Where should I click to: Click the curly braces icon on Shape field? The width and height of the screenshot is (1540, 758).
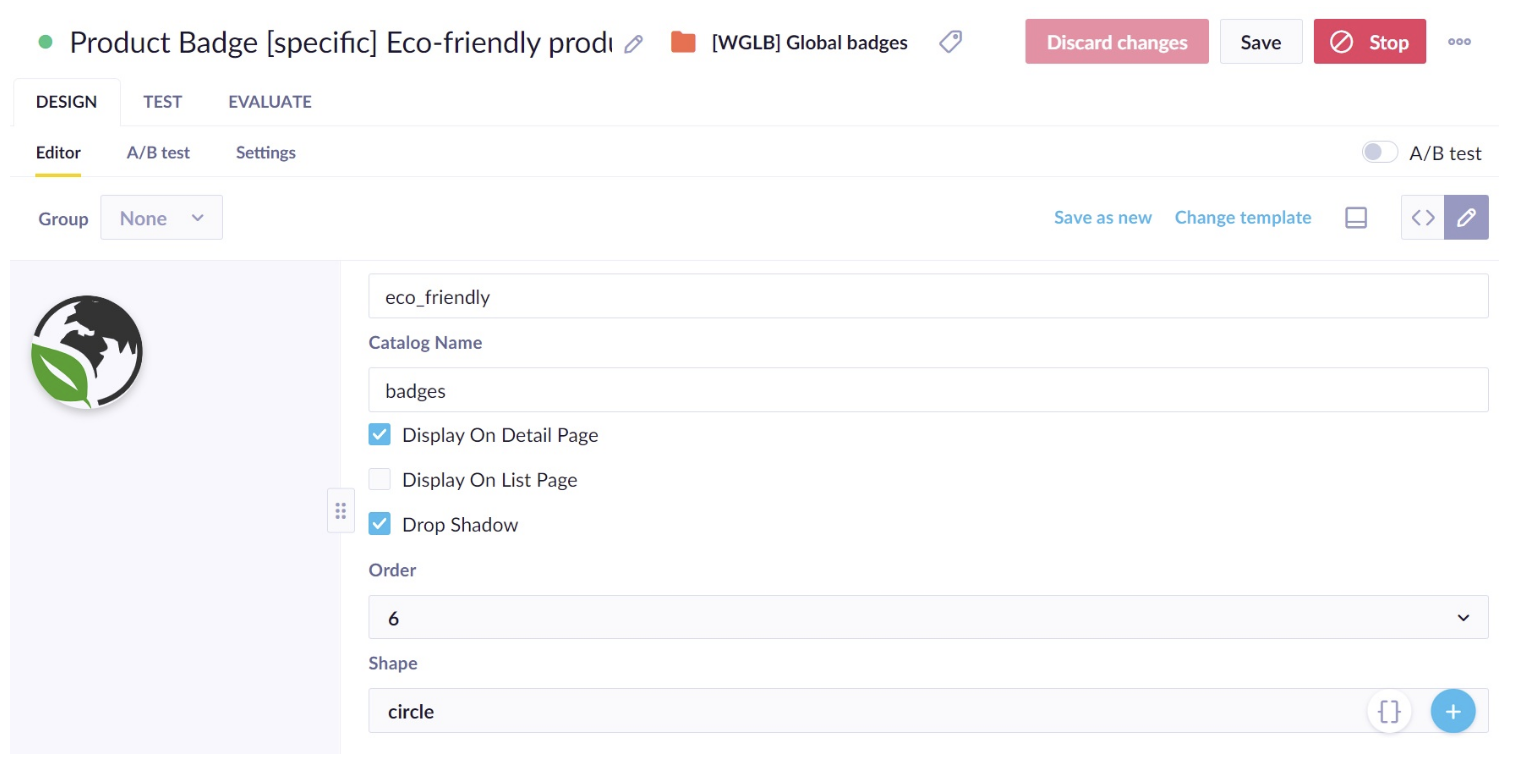pos(1389,711)
